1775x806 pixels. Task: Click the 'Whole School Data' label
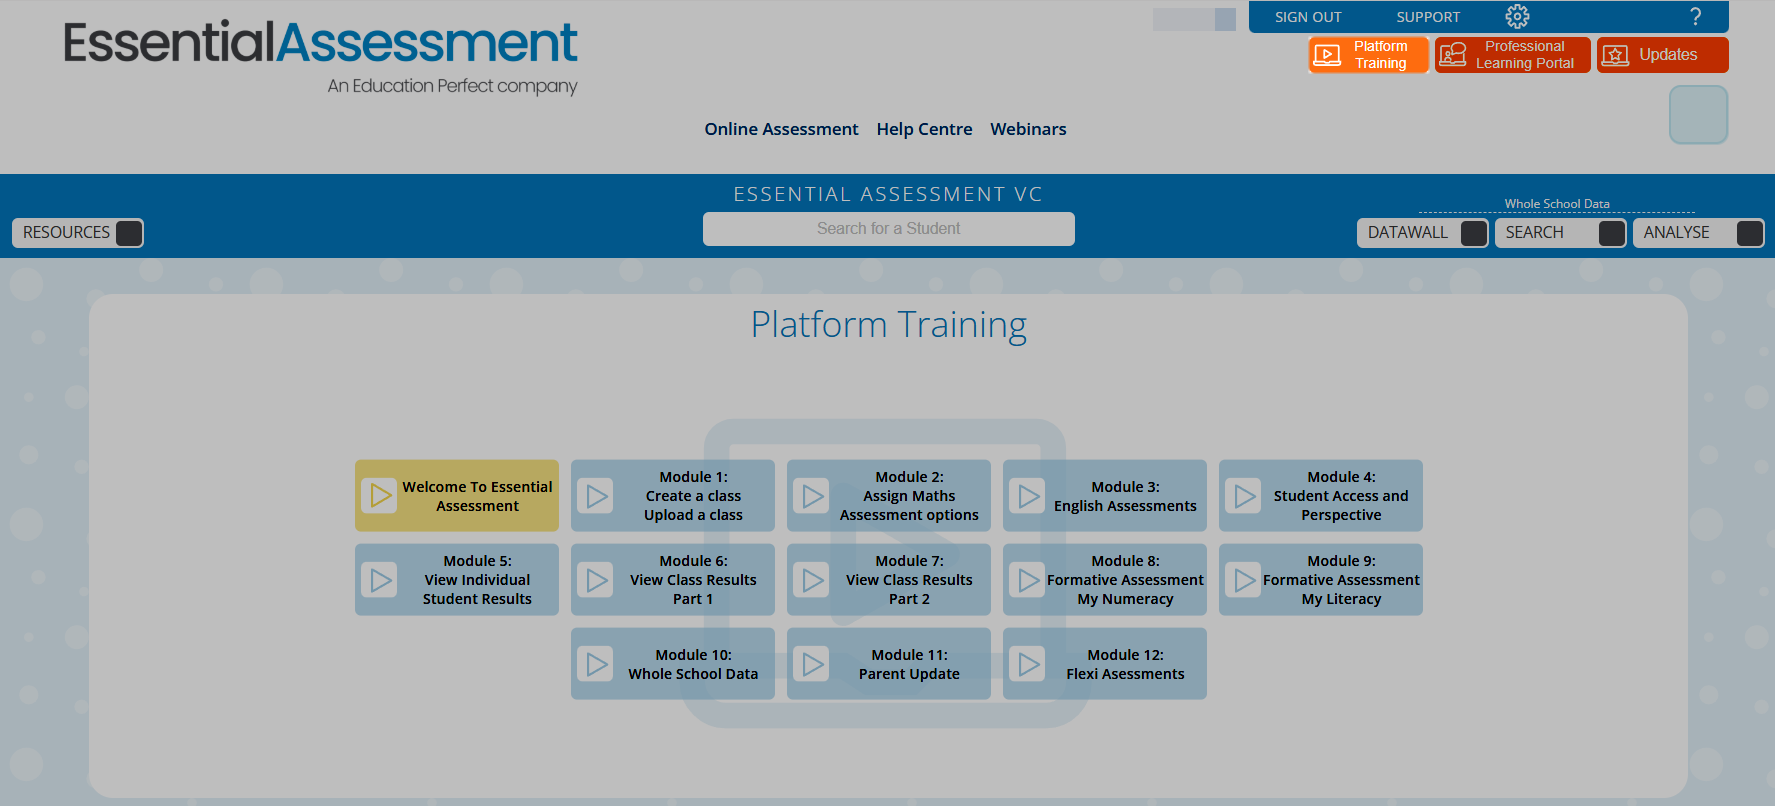[x=1557, y=204]
